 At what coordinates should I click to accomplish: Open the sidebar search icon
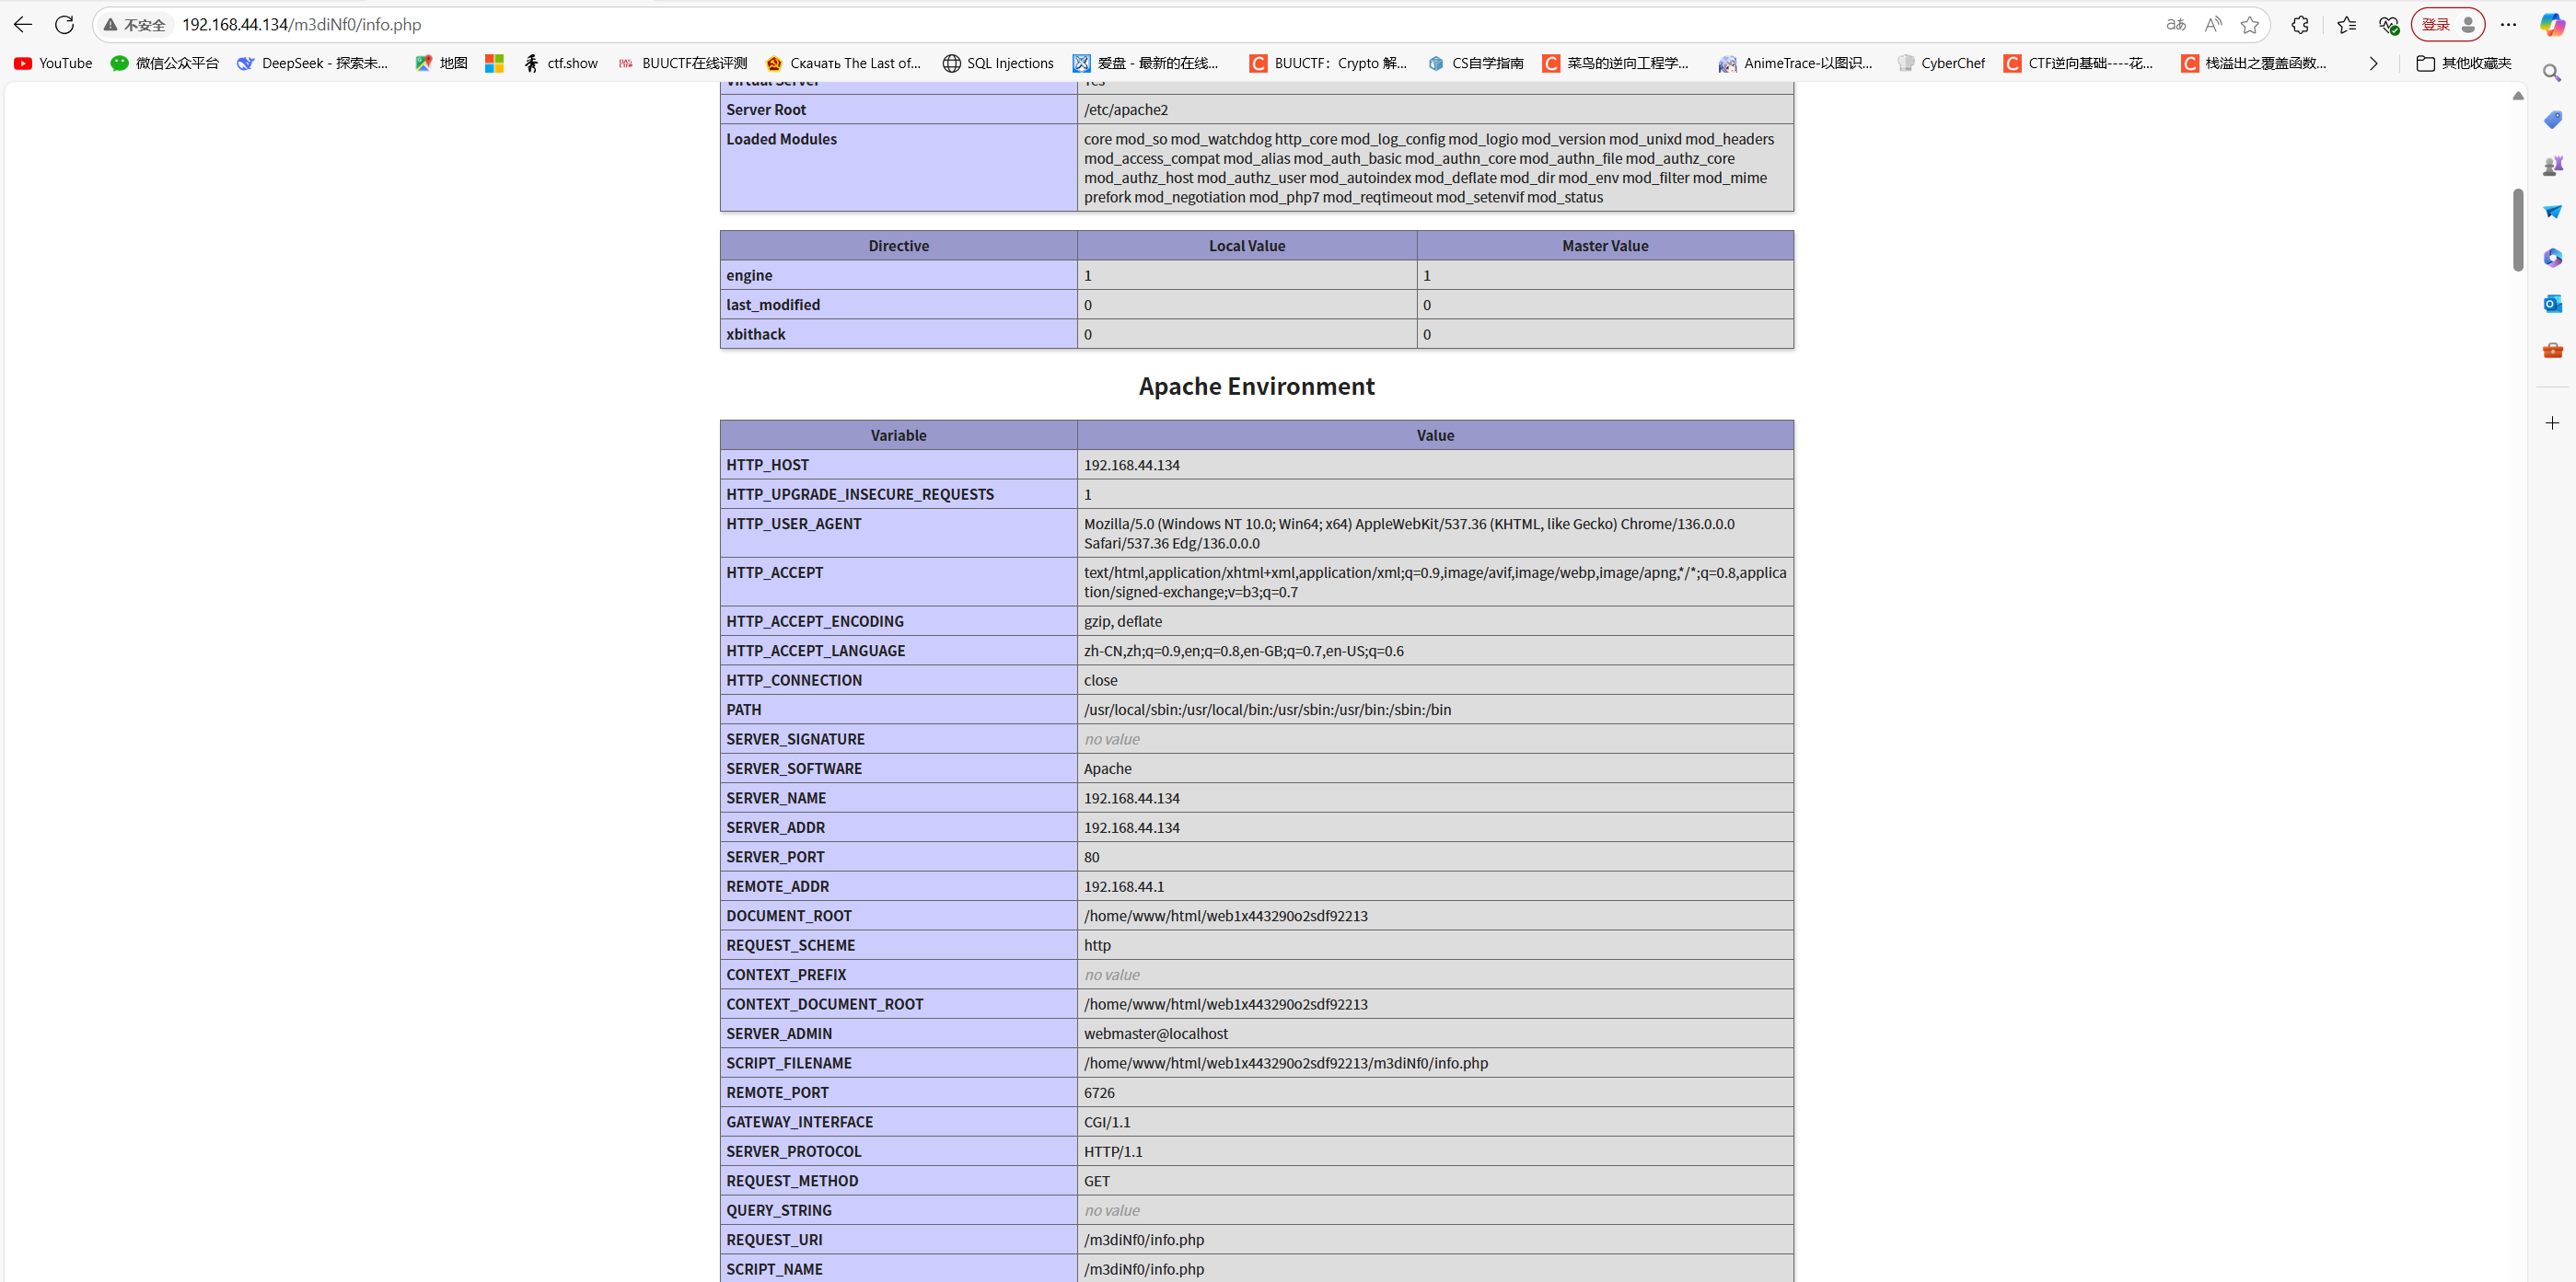(2552, 73)
